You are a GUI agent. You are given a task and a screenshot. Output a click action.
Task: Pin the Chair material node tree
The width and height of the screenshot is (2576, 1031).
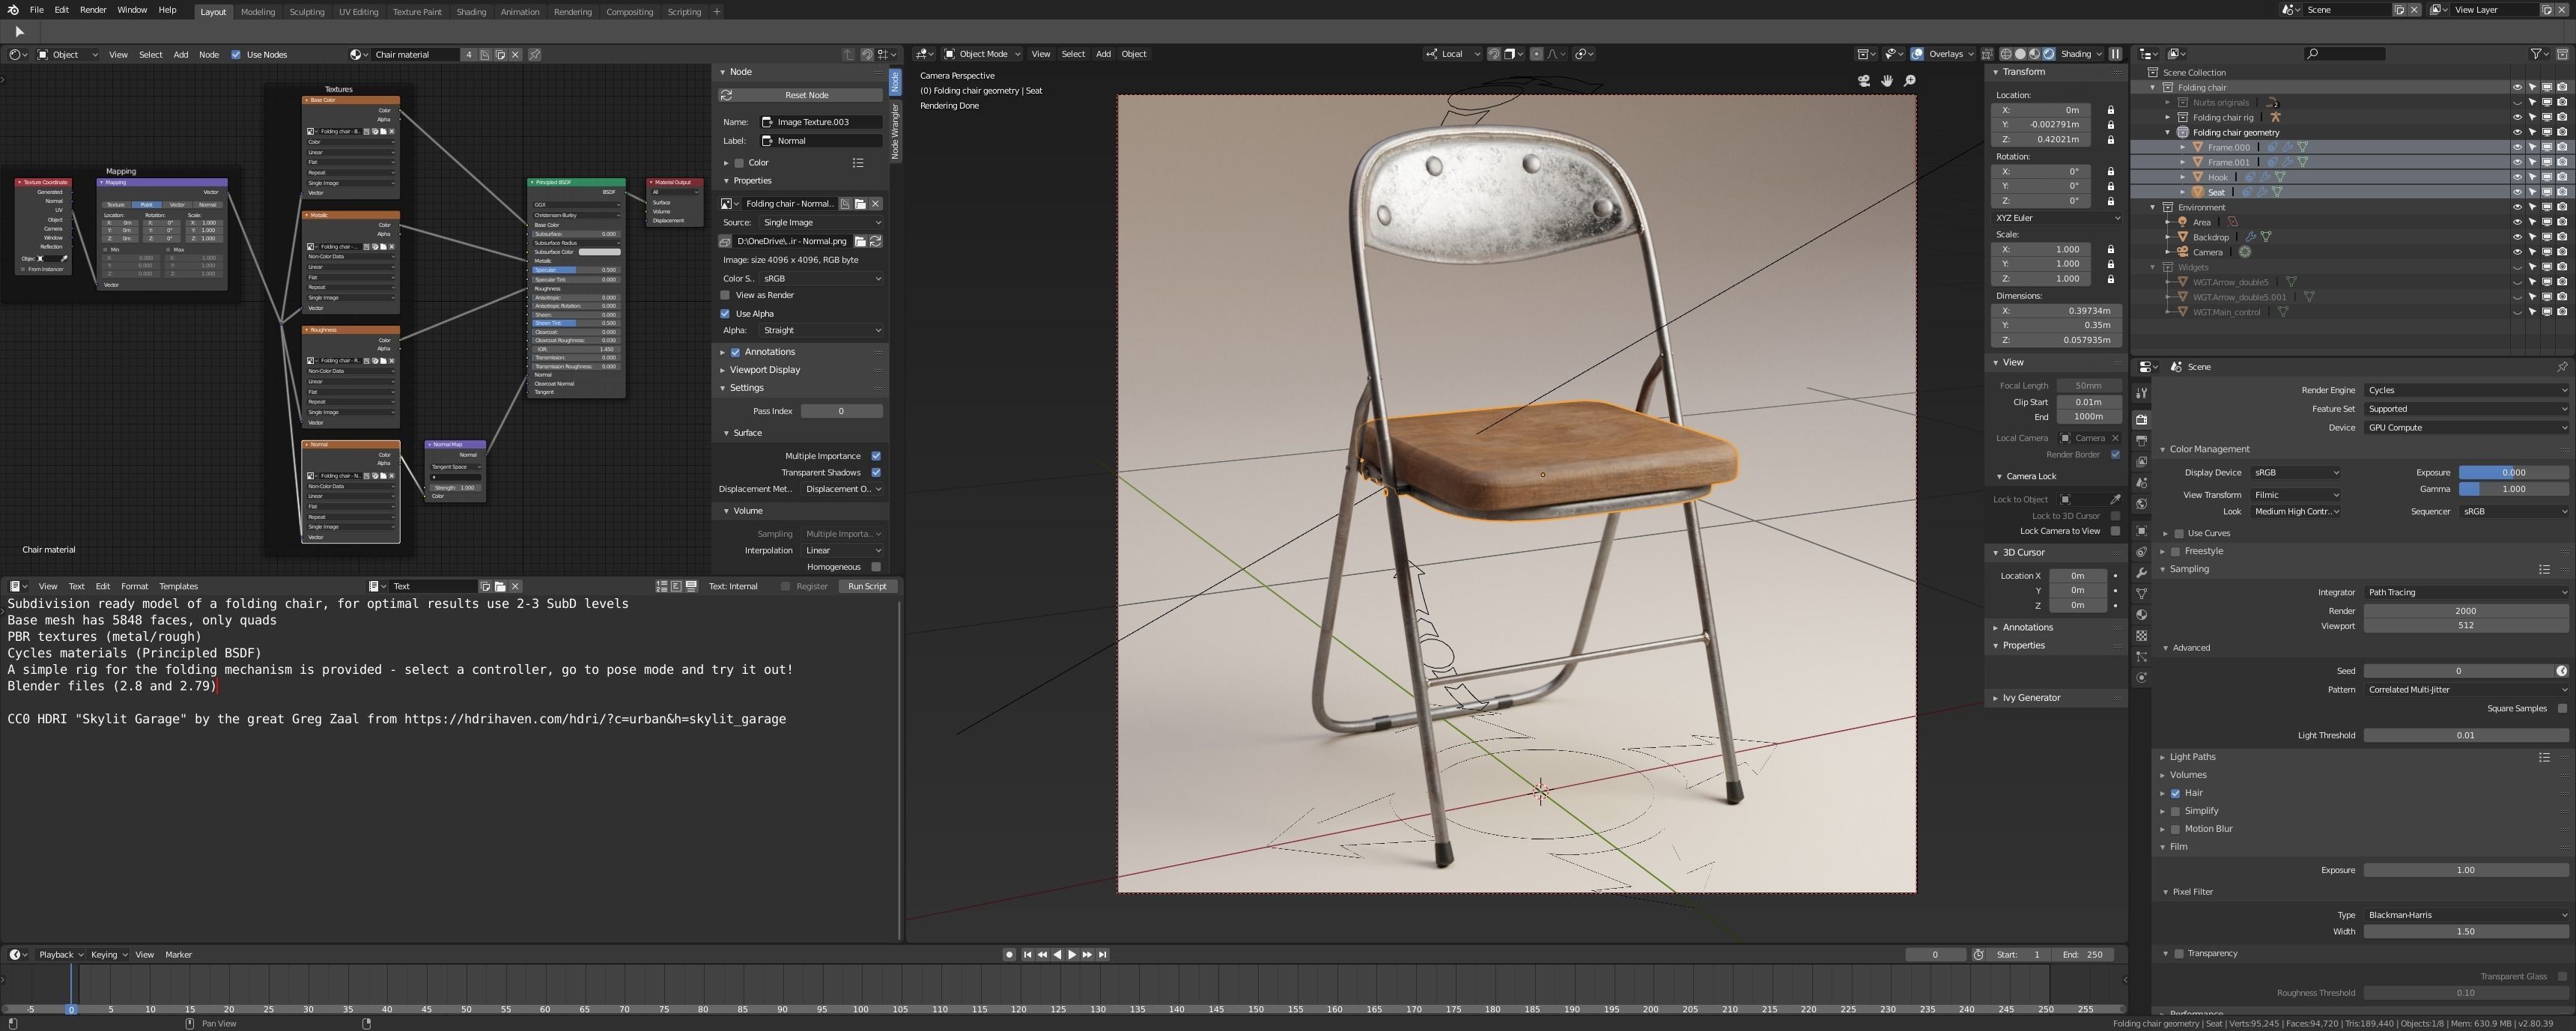click(x=535, y=55)
